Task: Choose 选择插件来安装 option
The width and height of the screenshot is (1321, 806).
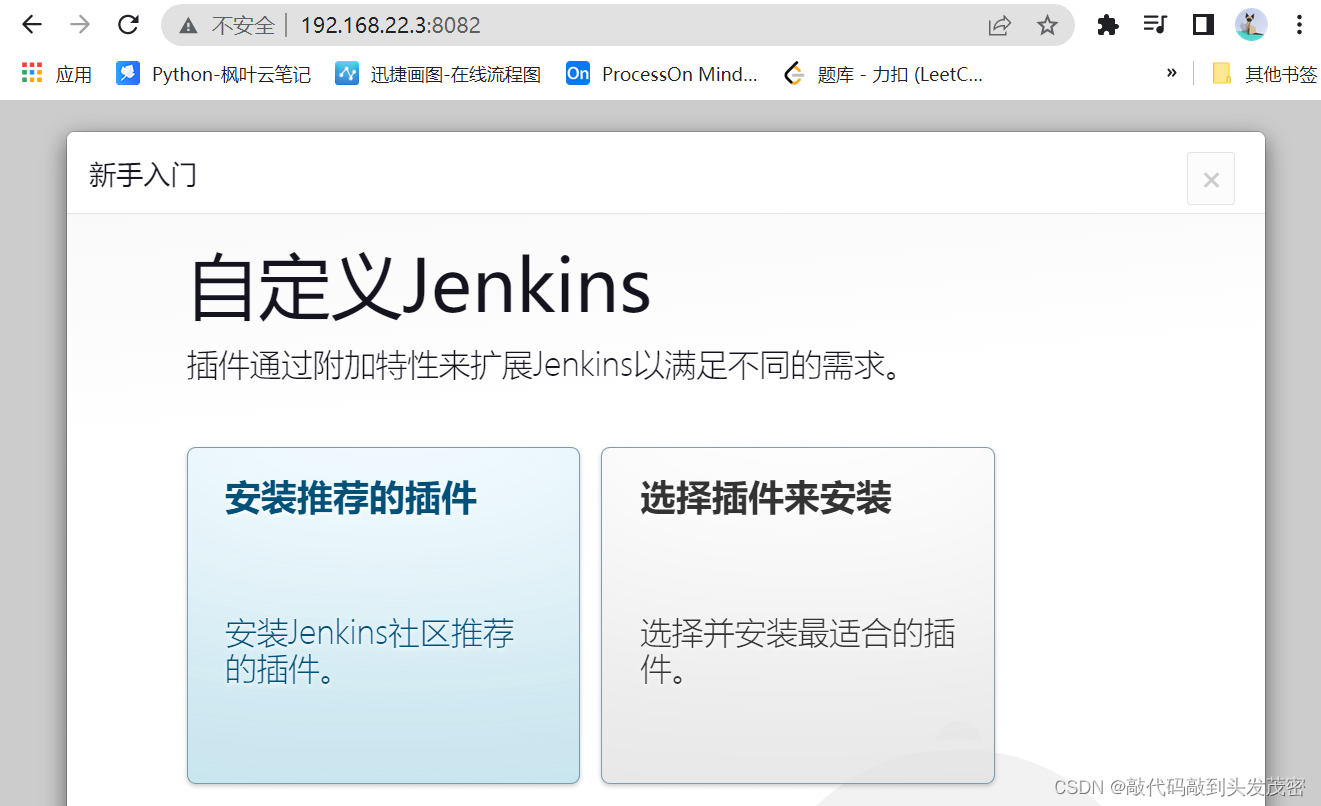Action: tap(798, 616)
